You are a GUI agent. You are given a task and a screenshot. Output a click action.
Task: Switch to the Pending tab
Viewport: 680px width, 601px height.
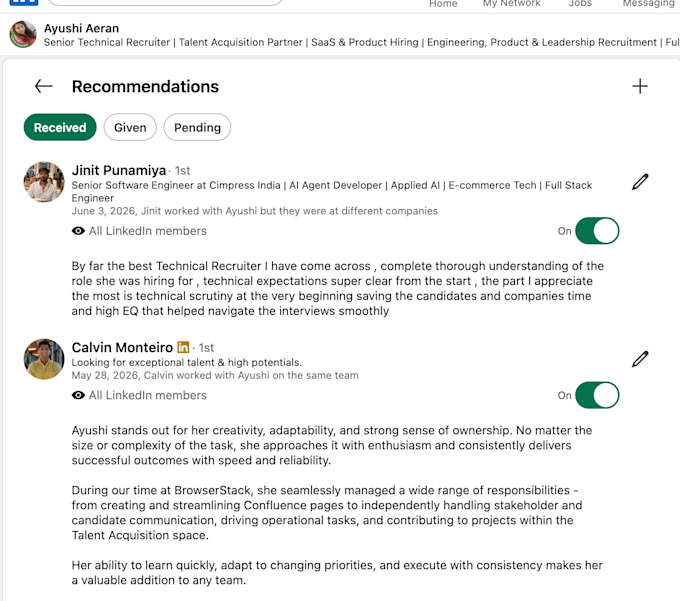pyautogui.click(x=197, y=127)
